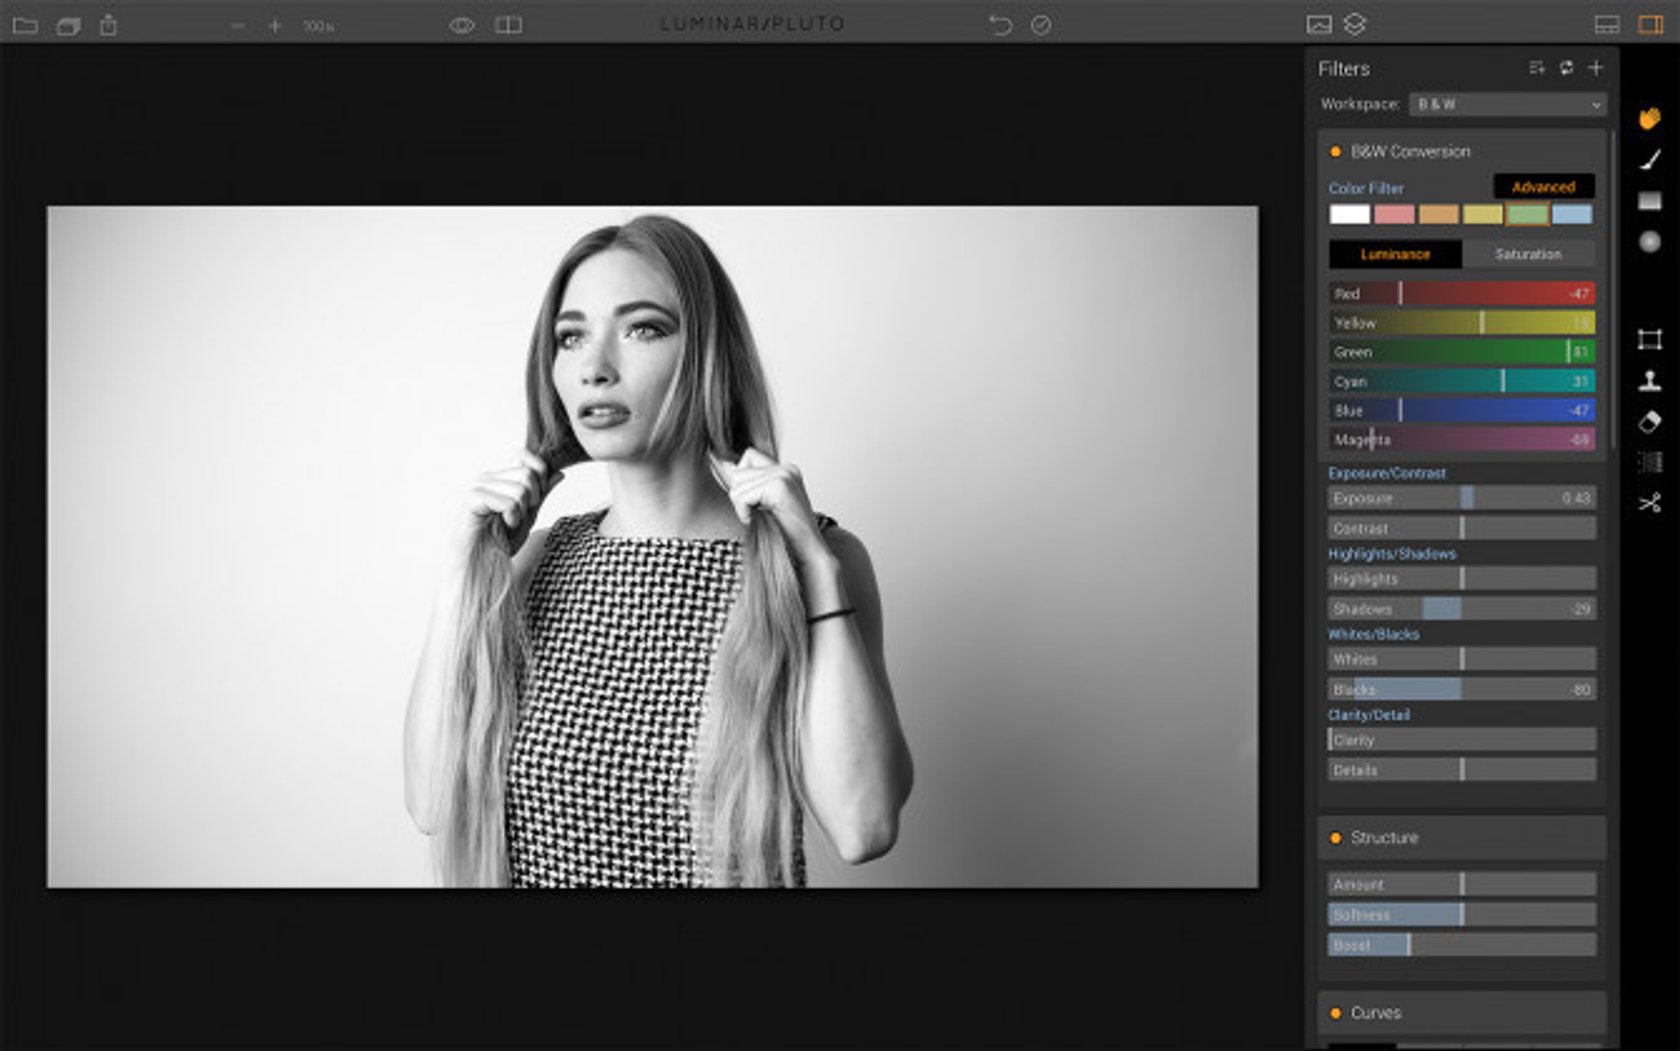The image size is (1680, 1051).
Task: Switch to the Luminance tab
Action: tap(1396, 254)
